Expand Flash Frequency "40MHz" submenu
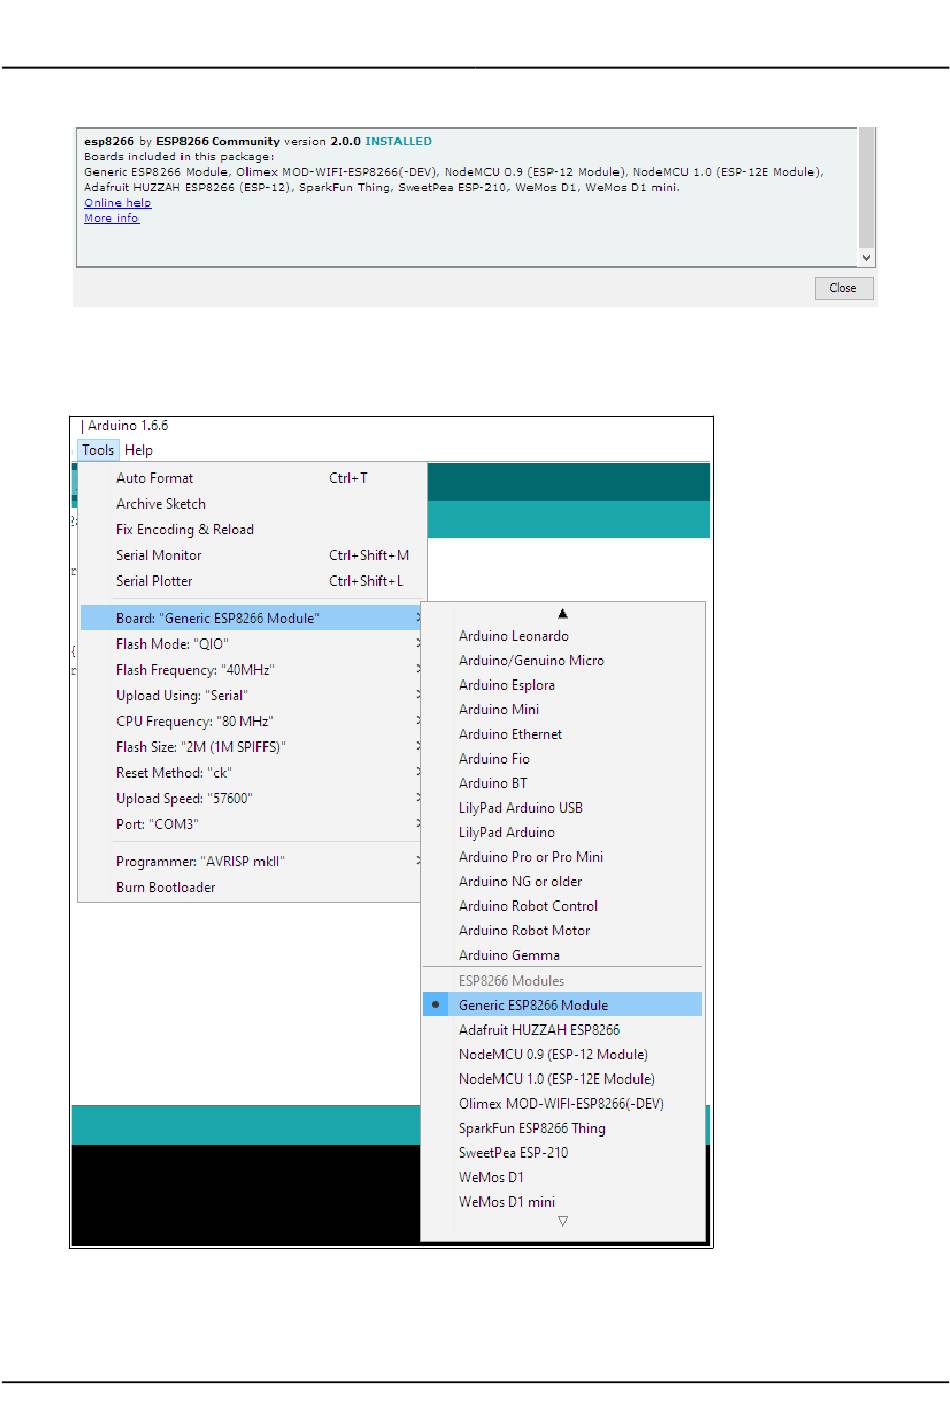 pyautogui.click(x=252, y=670)
